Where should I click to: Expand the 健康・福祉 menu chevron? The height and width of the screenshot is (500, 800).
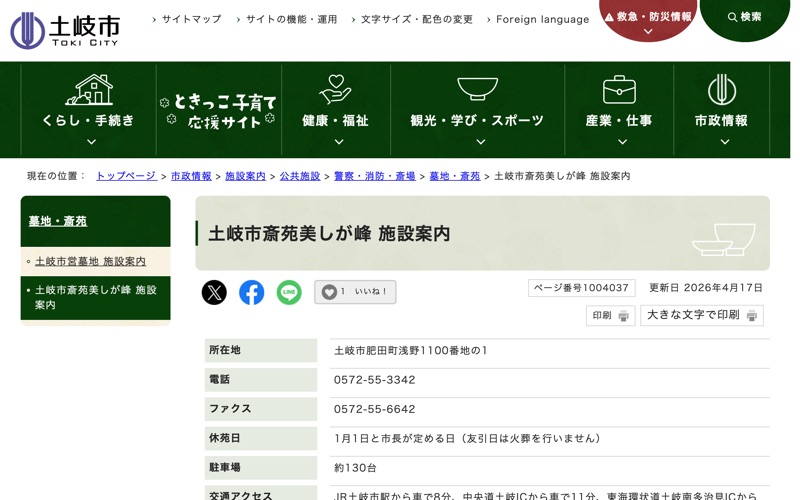tap(339, 142)
